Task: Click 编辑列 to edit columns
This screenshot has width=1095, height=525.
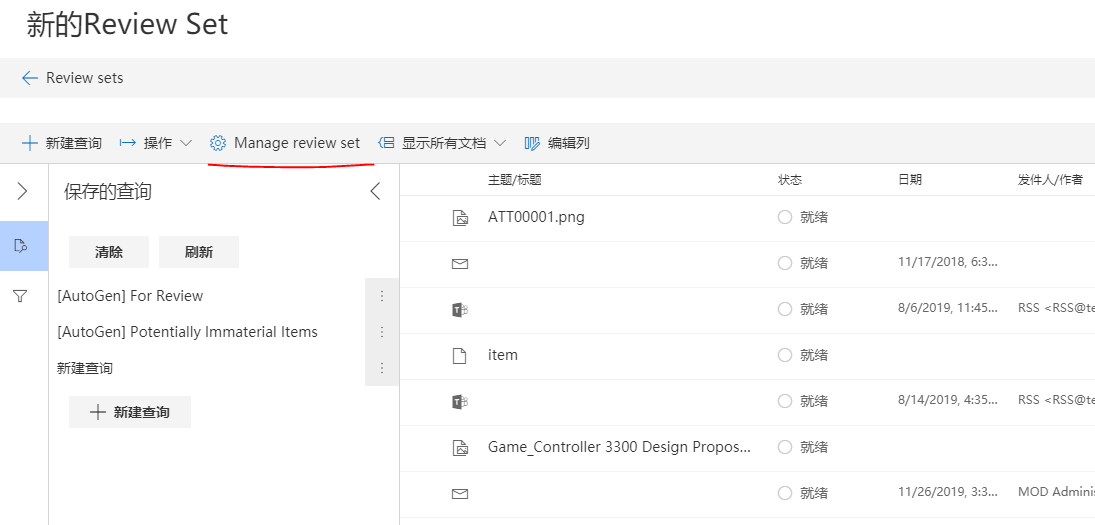Action: coord(568,143)
